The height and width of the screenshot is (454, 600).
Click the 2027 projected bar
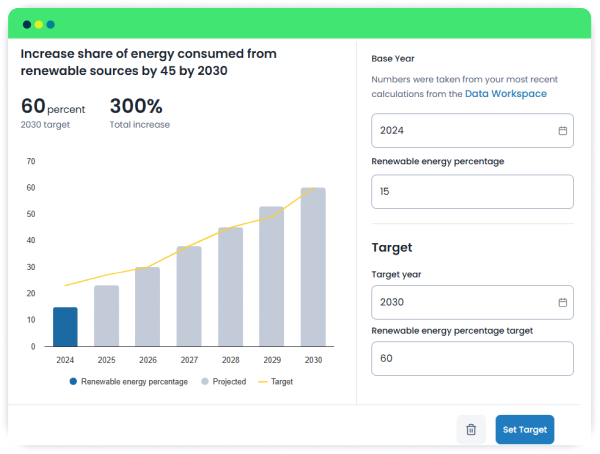[189, 296]
